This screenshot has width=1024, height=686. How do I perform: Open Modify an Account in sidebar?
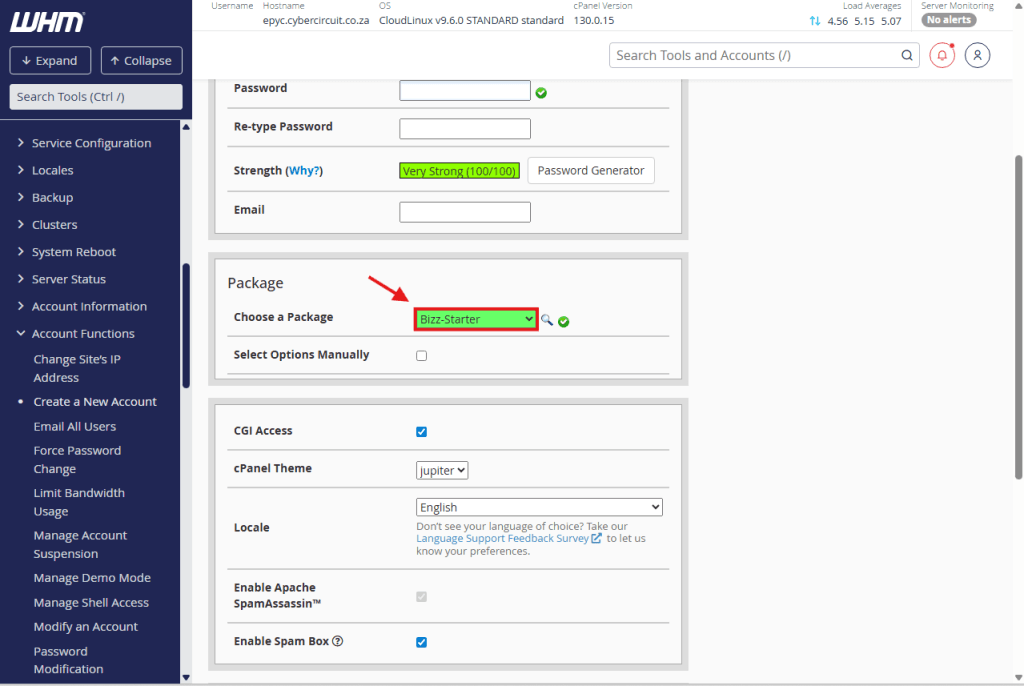point(86,627)
